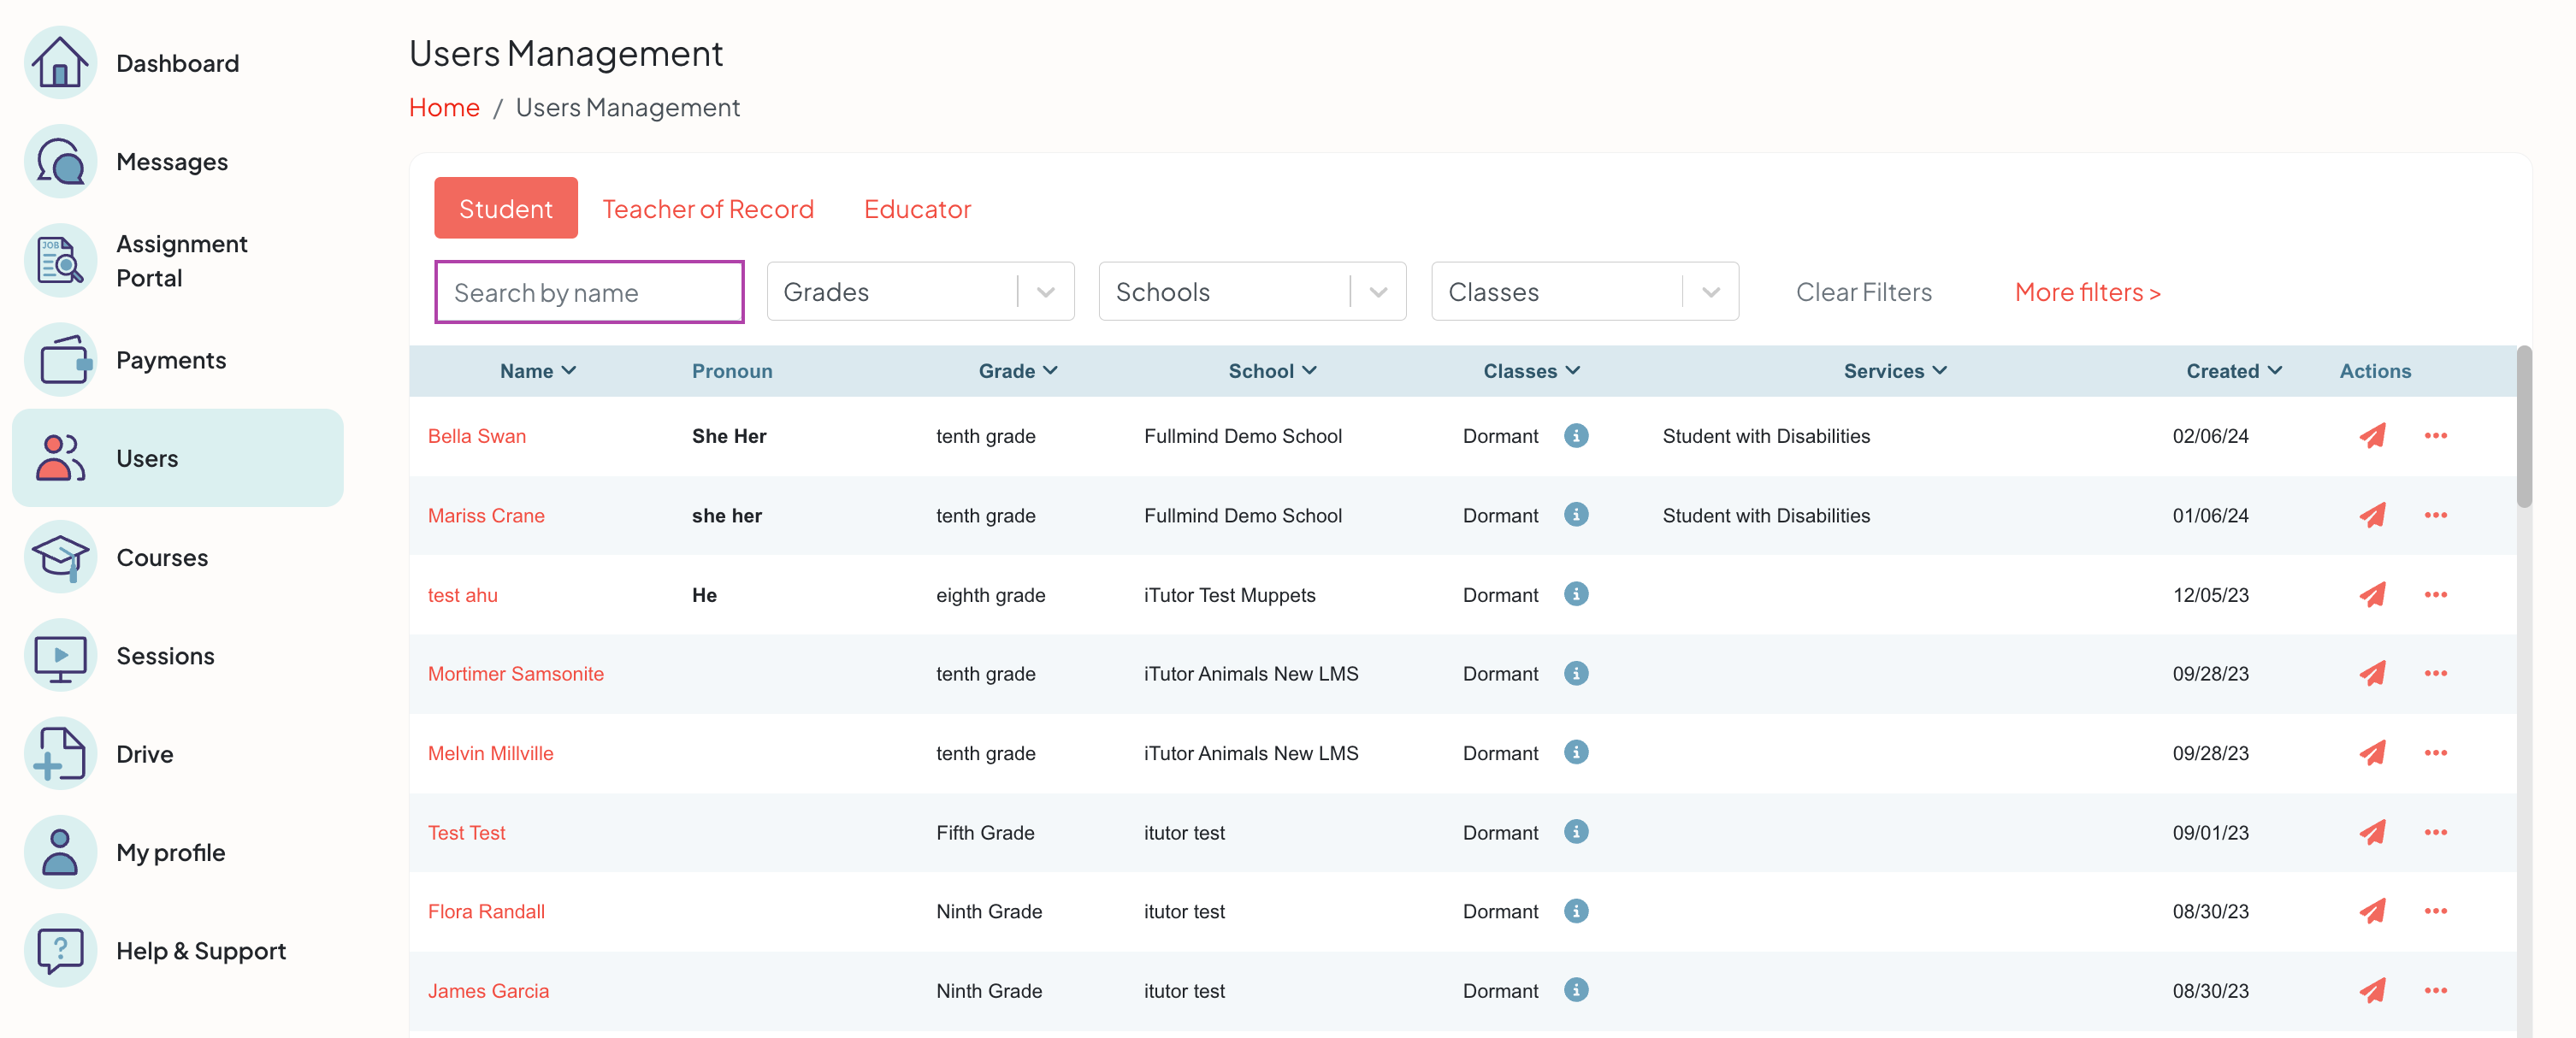Select the Payments sidebar icon

(60, 359)
